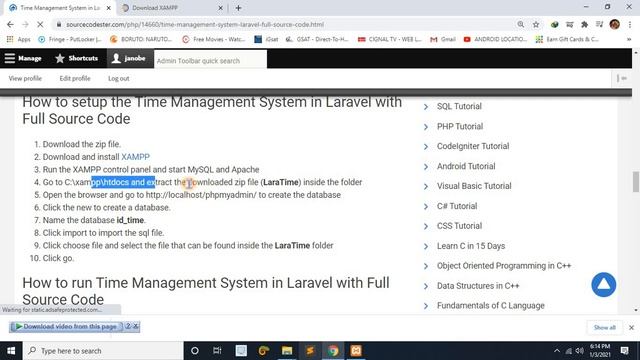
Task: Open Chrome icon on the taskbar
Action: point(333,351)
